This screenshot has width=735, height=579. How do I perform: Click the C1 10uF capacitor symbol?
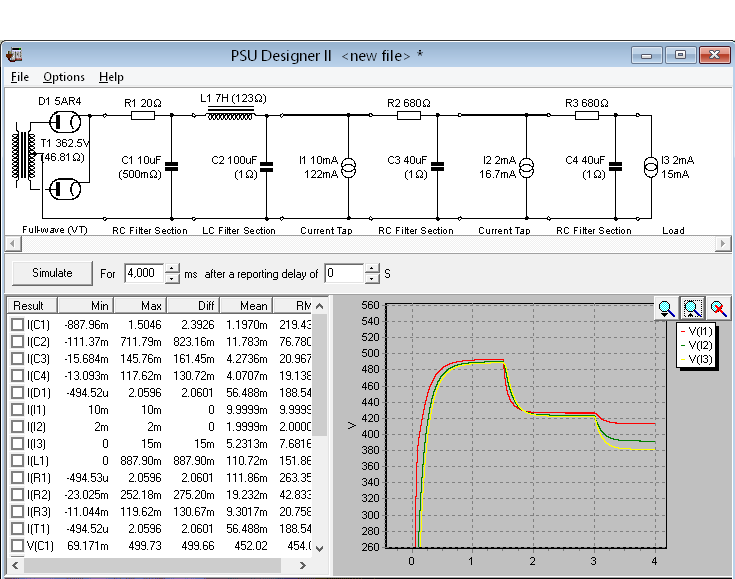click(x=172, y=166)
